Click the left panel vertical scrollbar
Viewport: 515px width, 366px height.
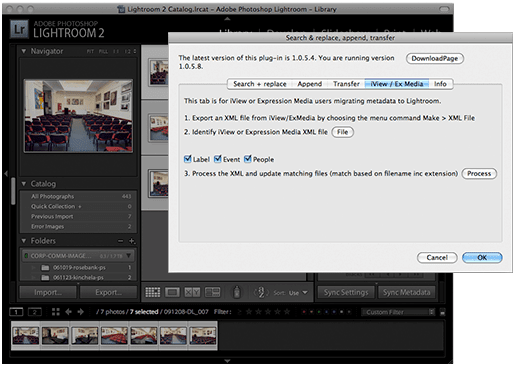coord(13,191)
